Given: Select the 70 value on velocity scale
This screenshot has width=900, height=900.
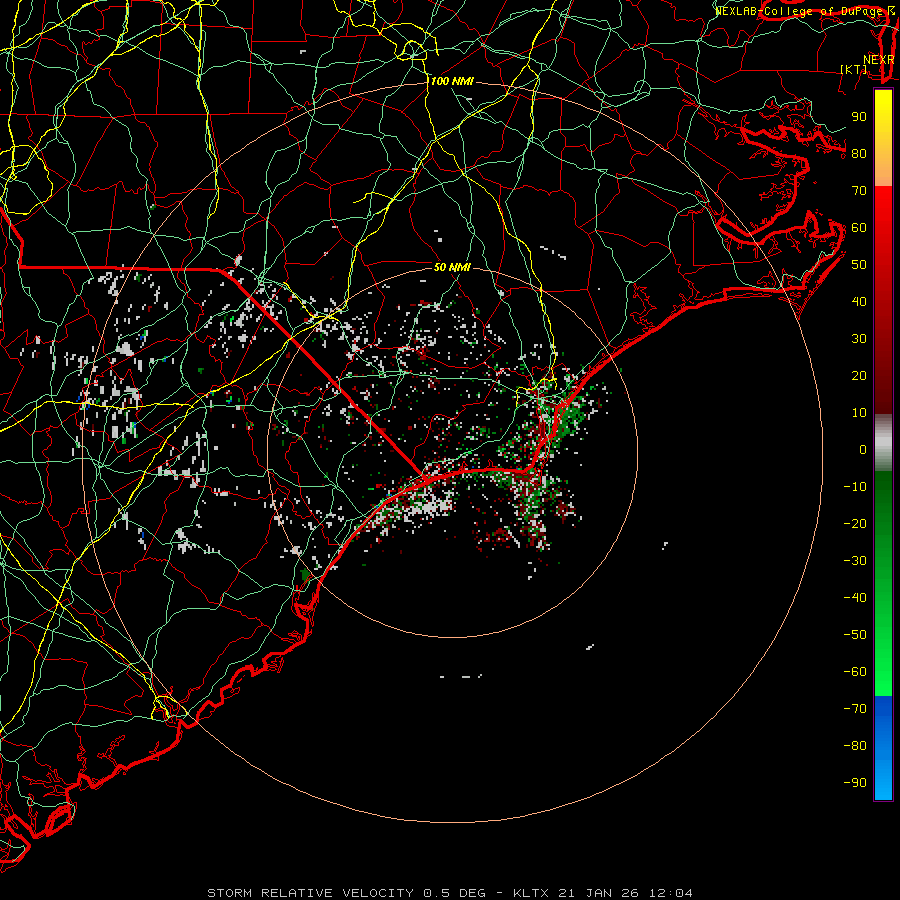Looking at the screenshot, I should 859,191.
